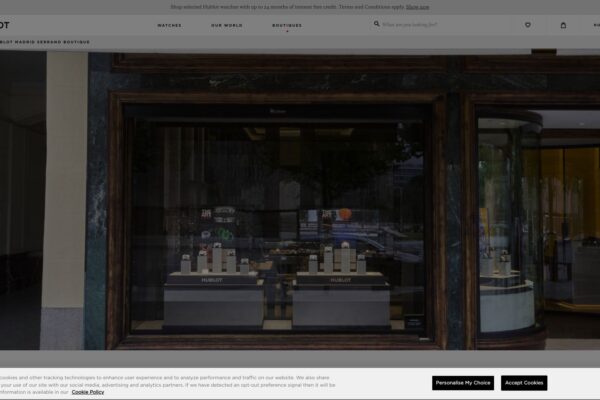The width and height of the screenshot is (600, 400).
Task: Click the search magnifier icon
Action: pos(377,24)
